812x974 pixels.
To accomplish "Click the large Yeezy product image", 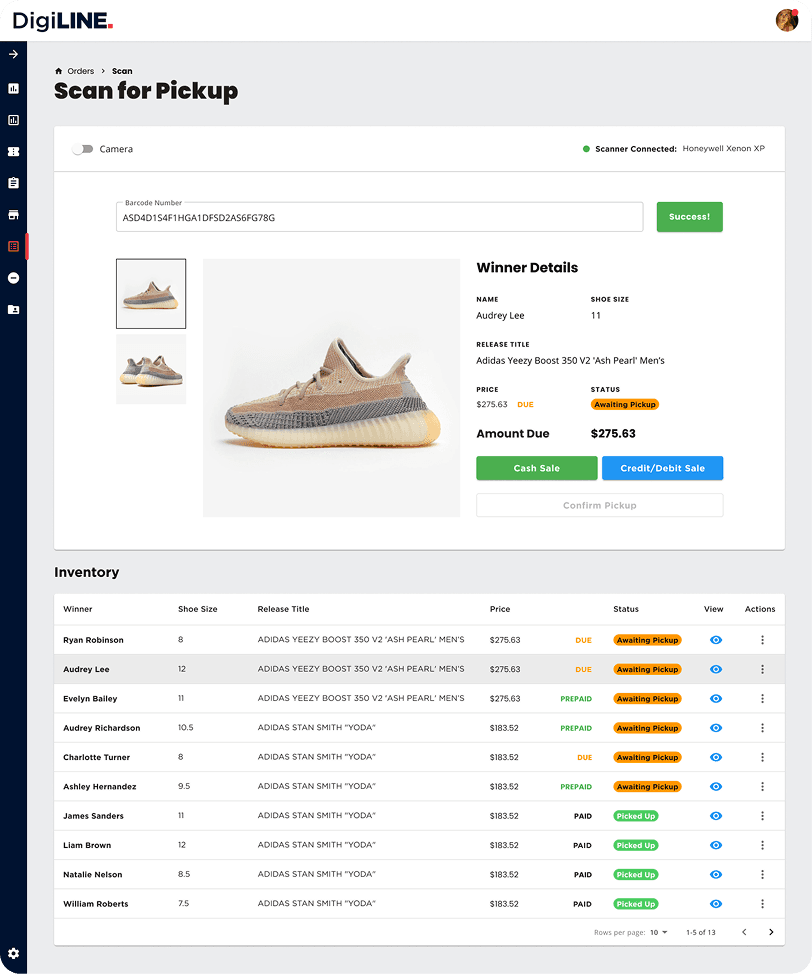I will click(x=331, y=388).
